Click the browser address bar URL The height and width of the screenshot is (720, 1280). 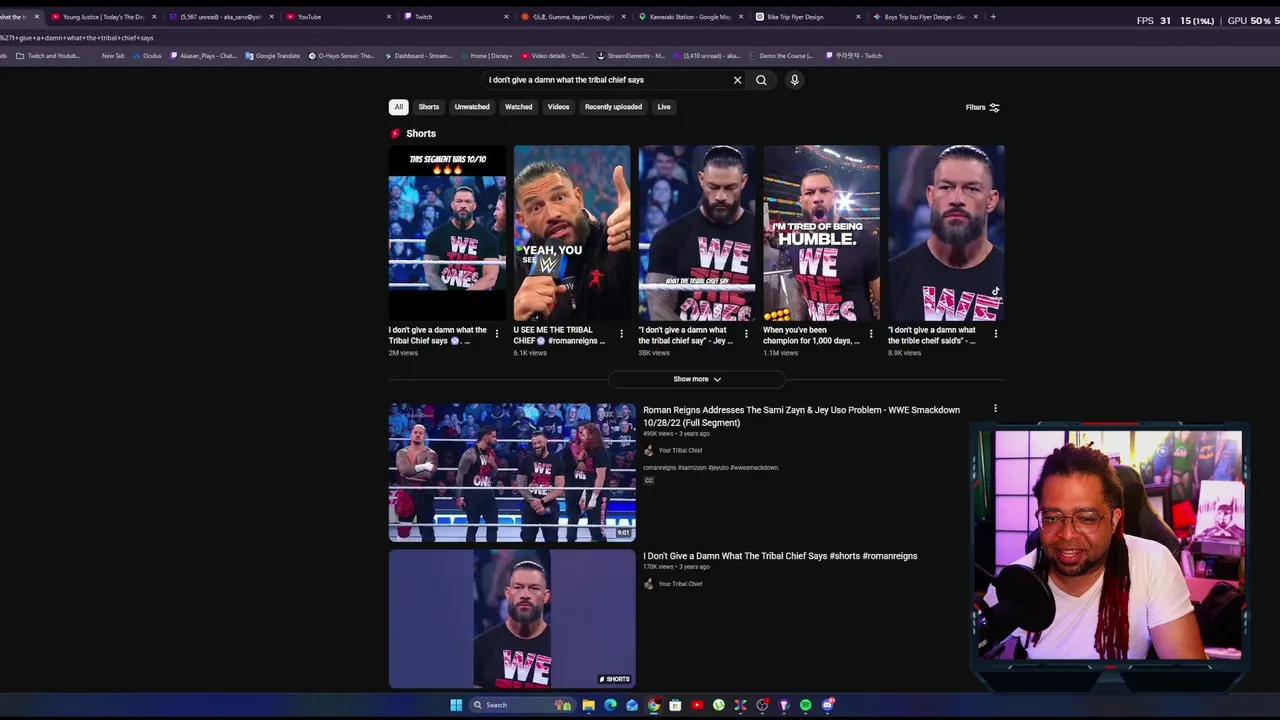click(x=77, y=38)
